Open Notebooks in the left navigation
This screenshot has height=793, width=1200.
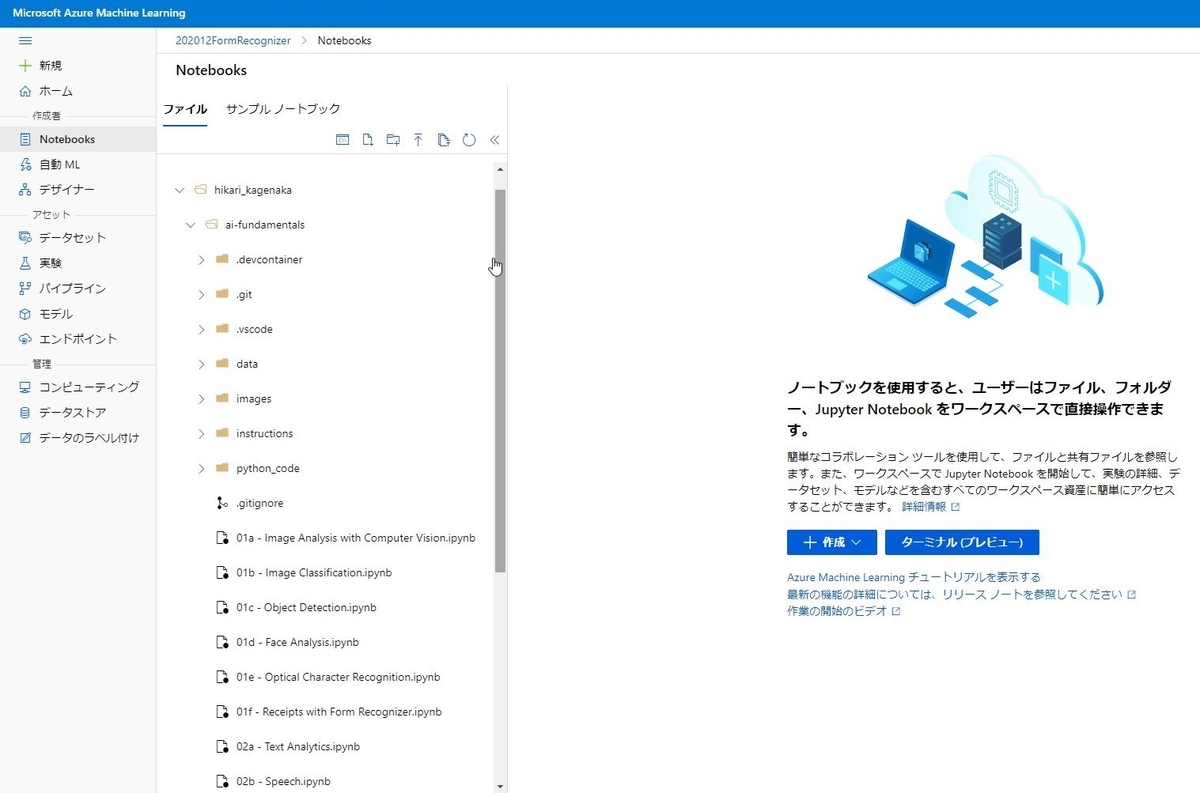(78, 139)
